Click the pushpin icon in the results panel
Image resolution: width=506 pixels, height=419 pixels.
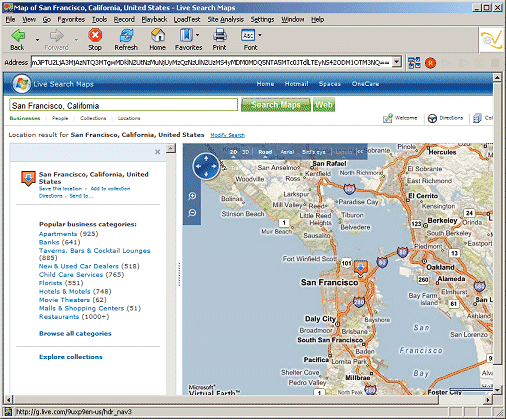coord(28,179)
